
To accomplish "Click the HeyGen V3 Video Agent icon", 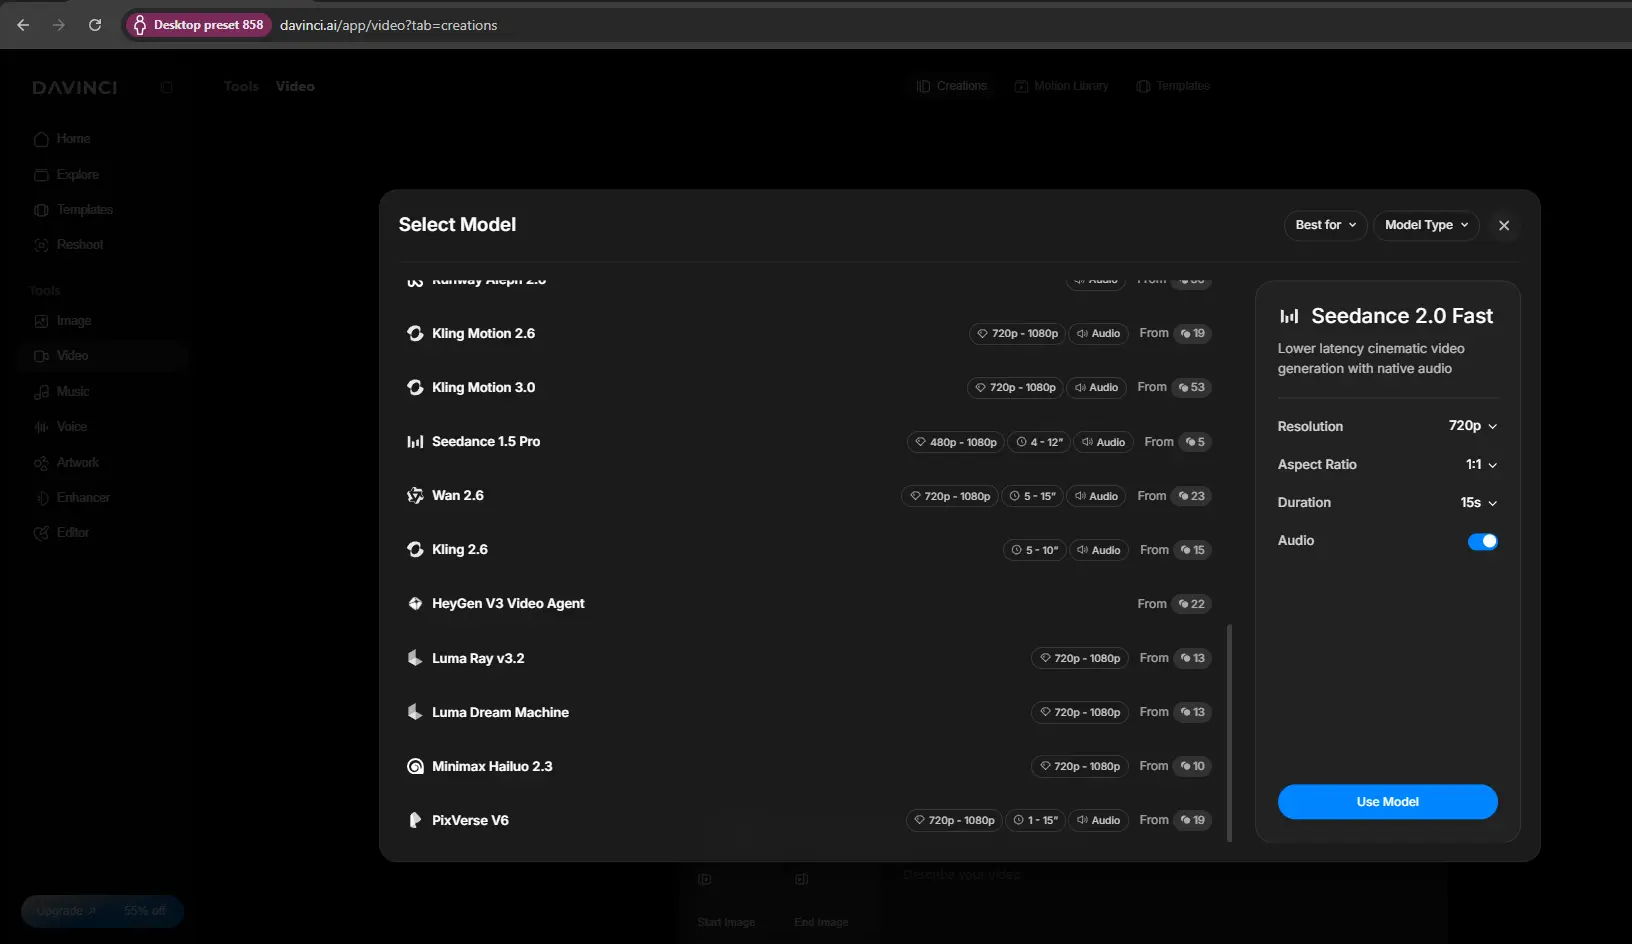I will pos(415,603).
